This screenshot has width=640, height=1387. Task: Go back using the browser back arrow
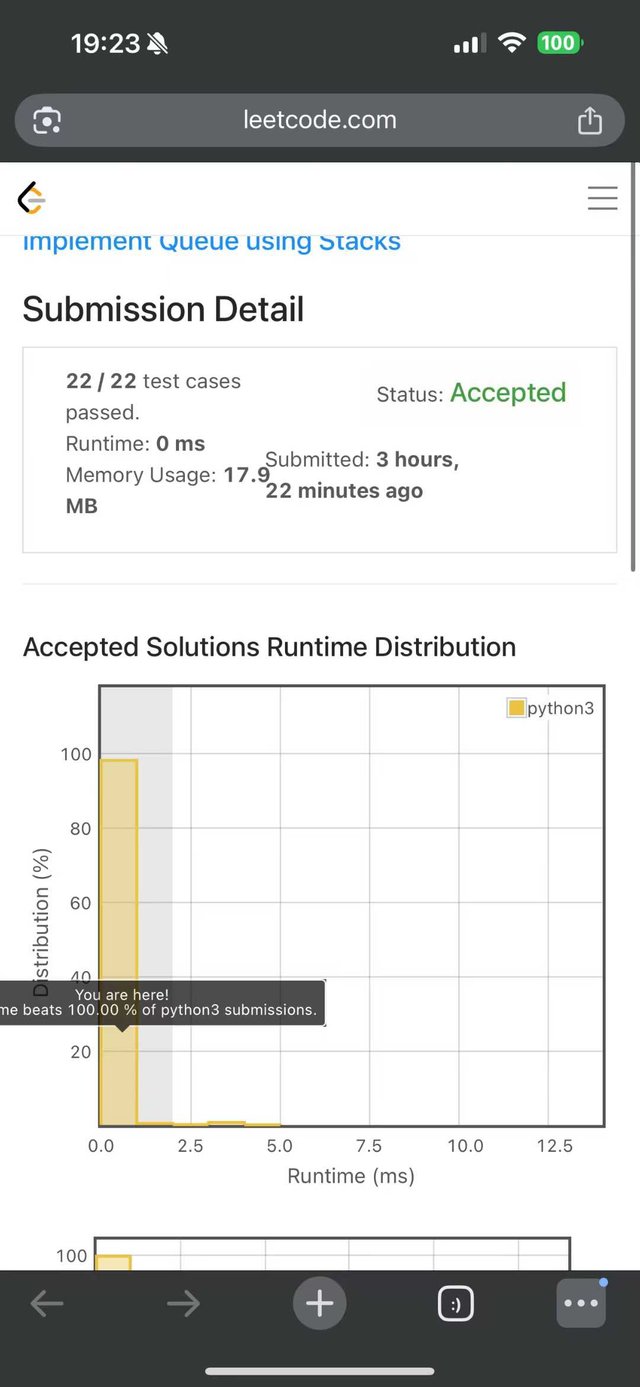tap(47, 1303)
